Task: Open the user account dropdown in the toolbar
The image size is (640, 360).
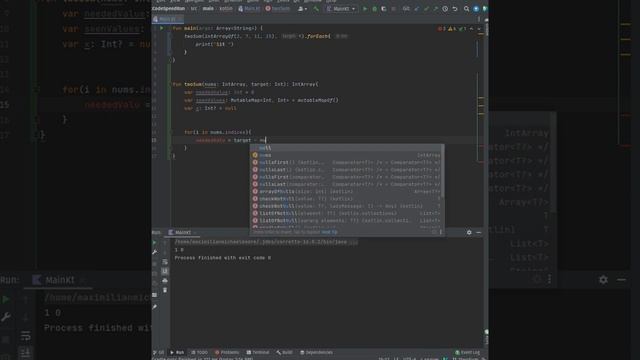Action: click(x=302, y=9)
